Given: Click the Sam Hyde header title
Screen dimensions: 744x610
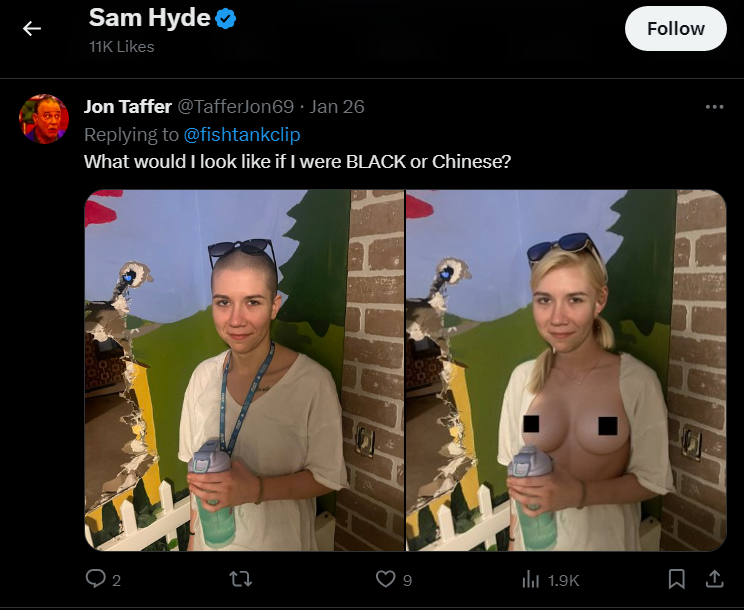Looking at the screenshot, I should coord(149,18).
